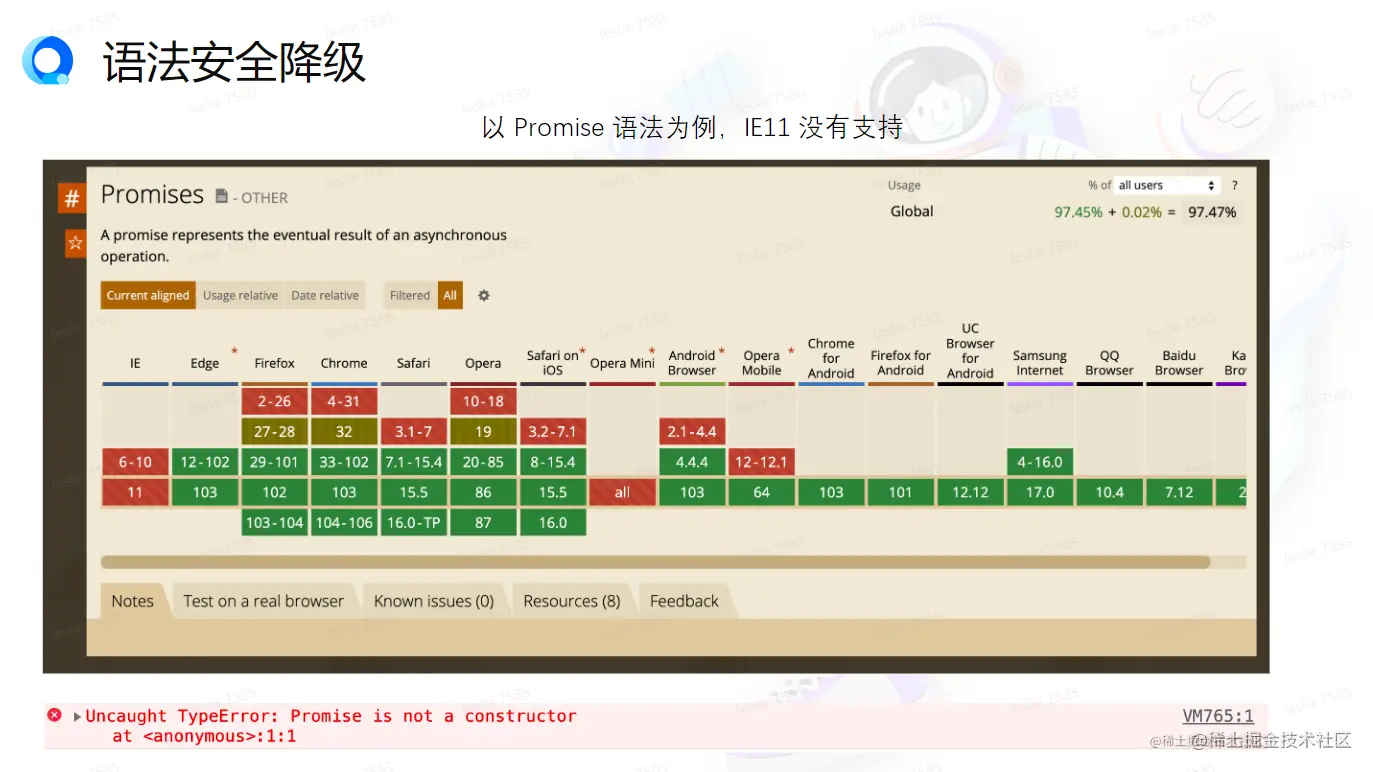Click the Samsung Internet 4-16.0 cell

click(x=1040, y=462)
